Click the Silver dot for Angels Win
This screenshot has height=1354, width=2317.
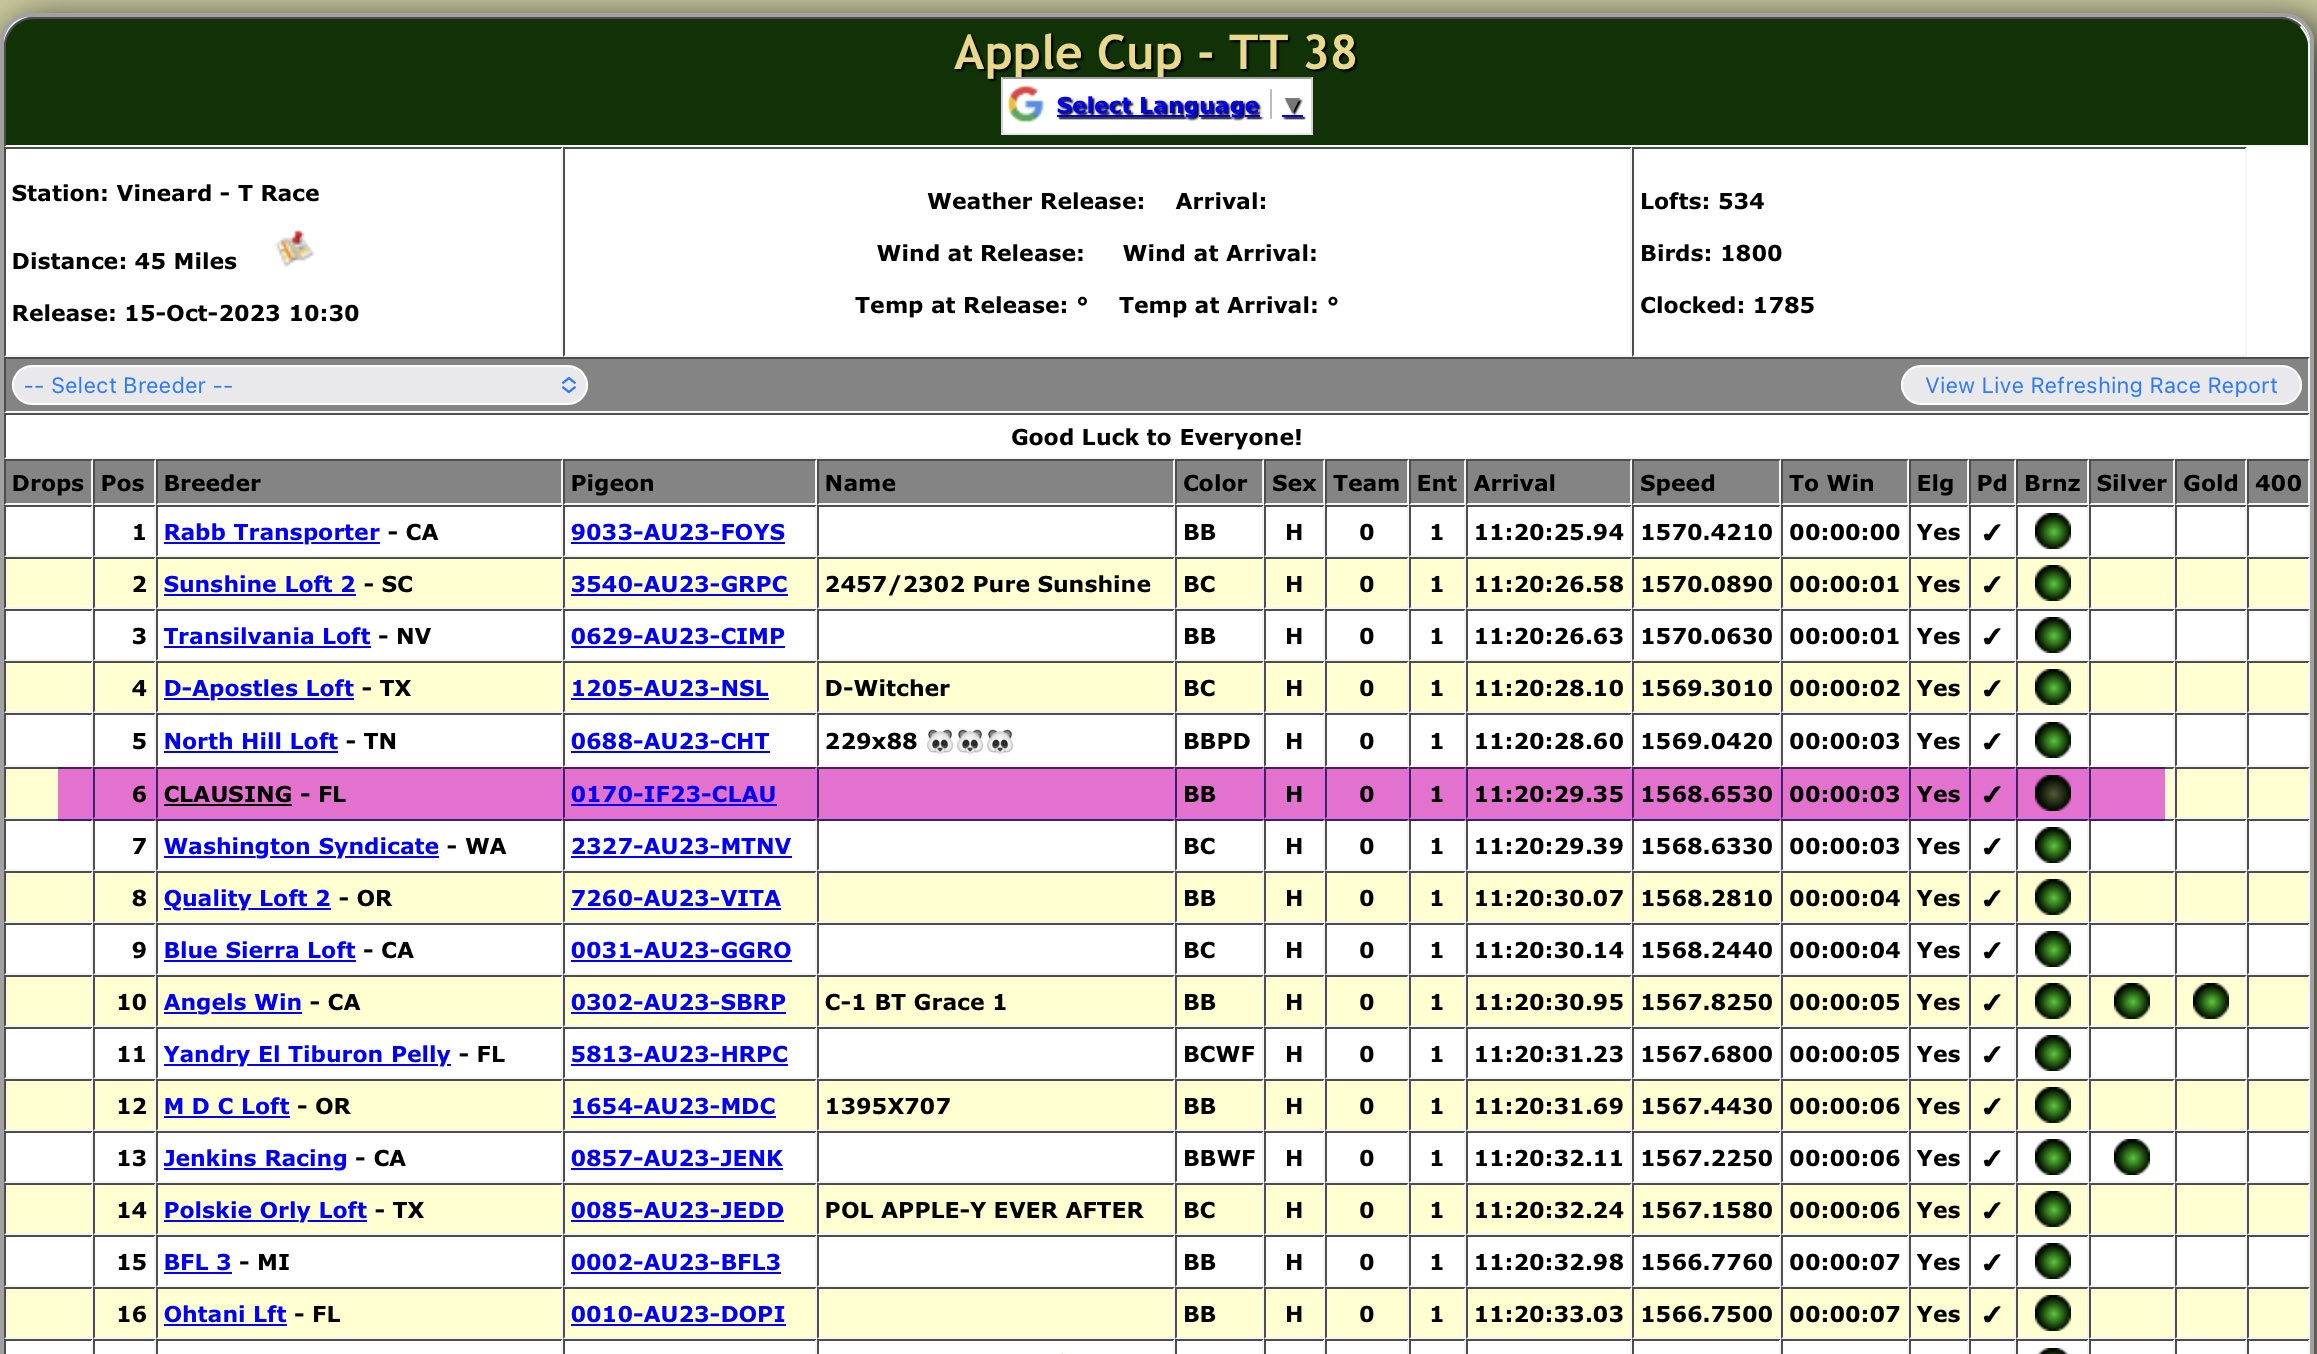pos(2130,1001)
